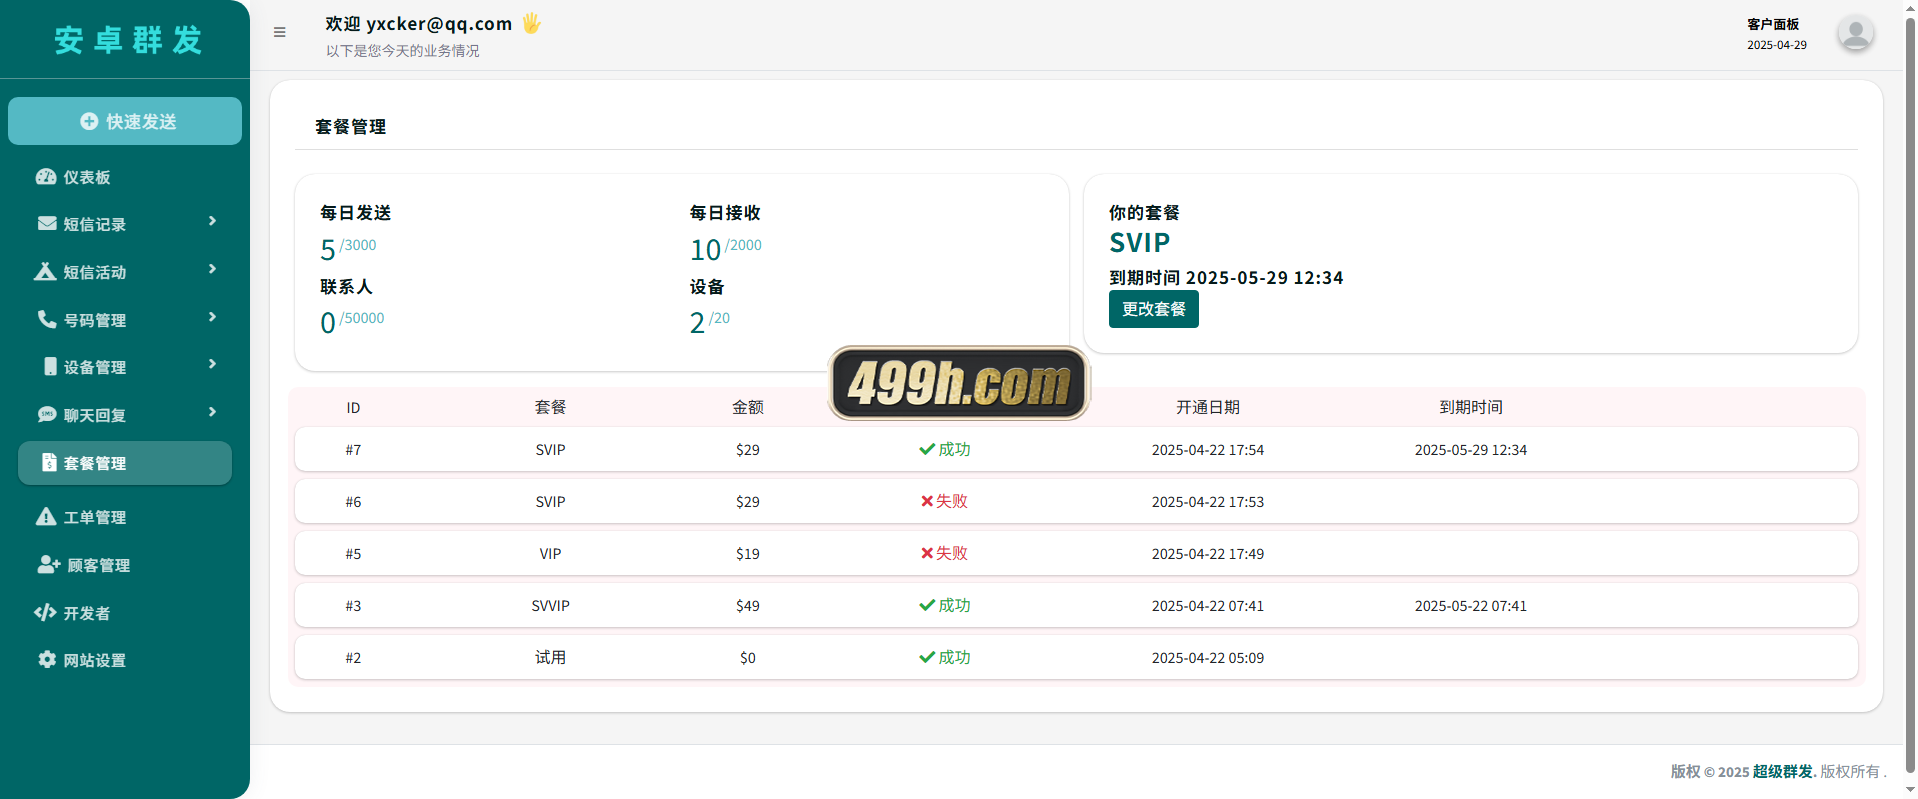
Task: Click the envelope icon for 短信记录
Action: point(47,223)
